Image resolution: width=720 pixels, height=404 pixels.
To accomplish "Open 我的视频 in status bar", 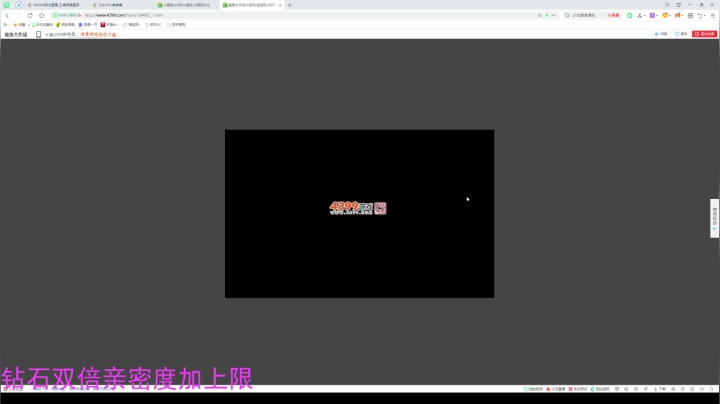I will coord(533,389).
